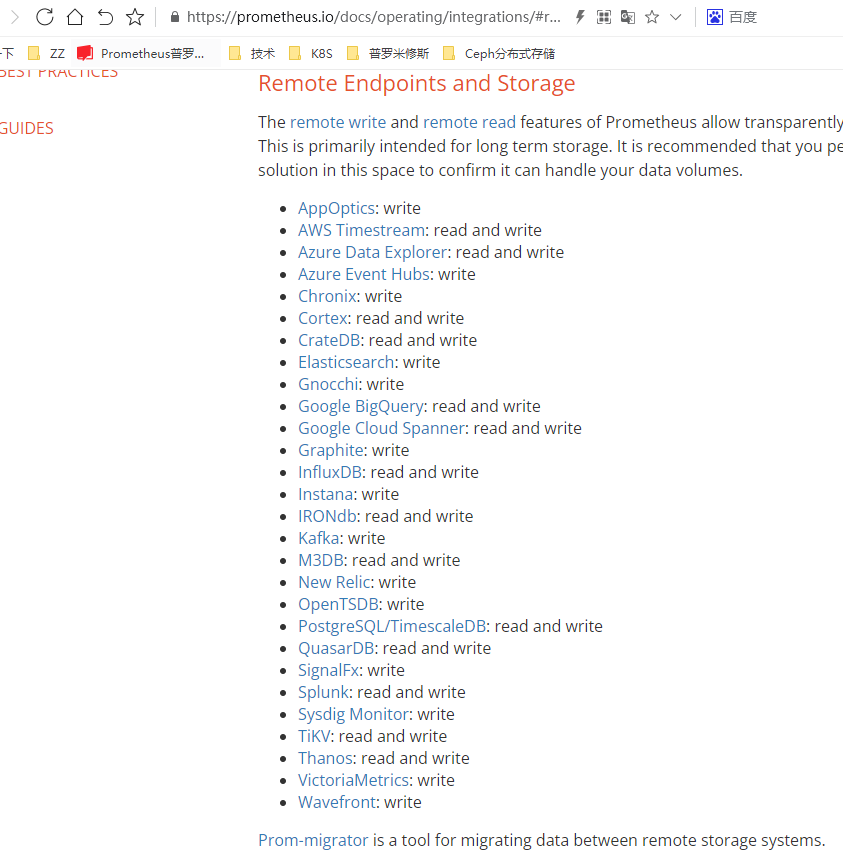Open the Ceph分布式存储 bookmark folder

tap(499, 53)
